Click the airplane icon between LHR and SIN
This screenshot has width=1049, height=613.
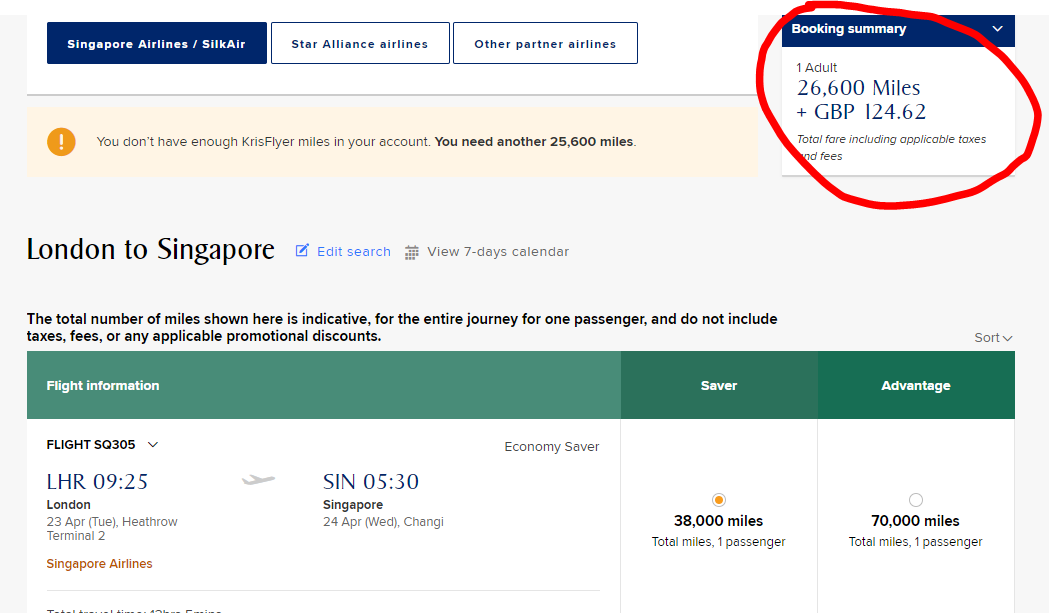(258, 481)
